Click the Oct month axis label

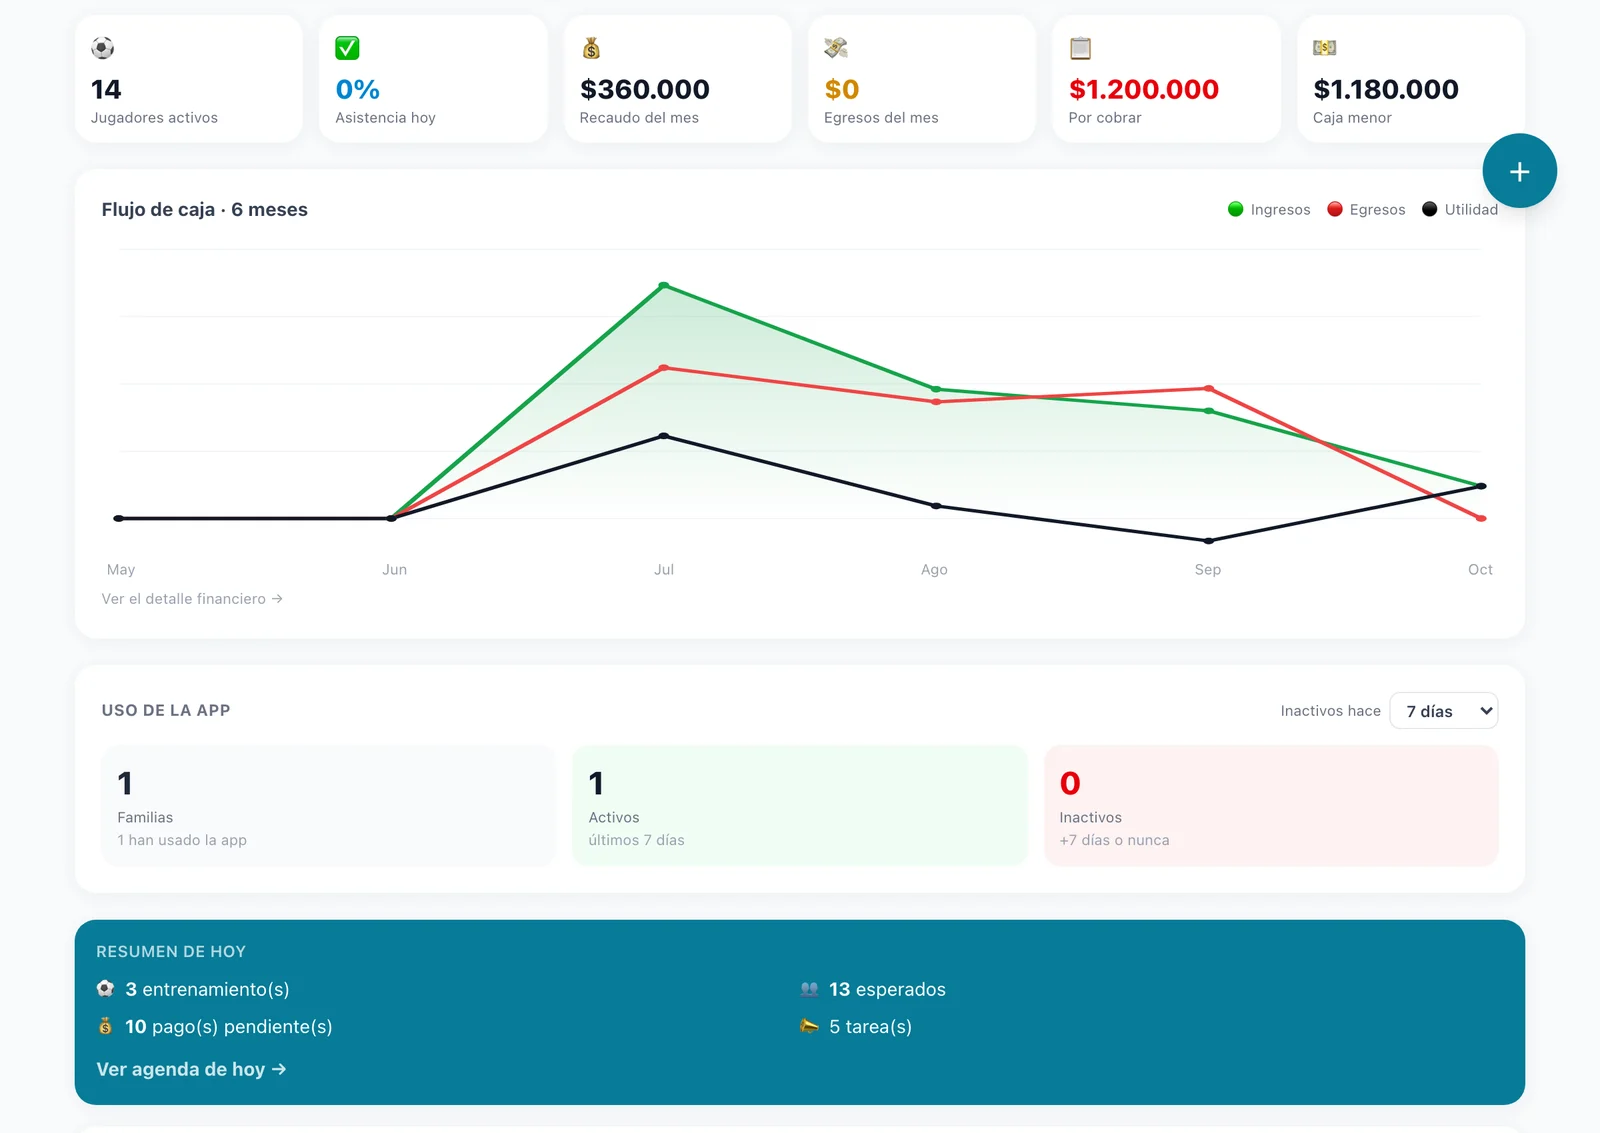[1480, 569]
